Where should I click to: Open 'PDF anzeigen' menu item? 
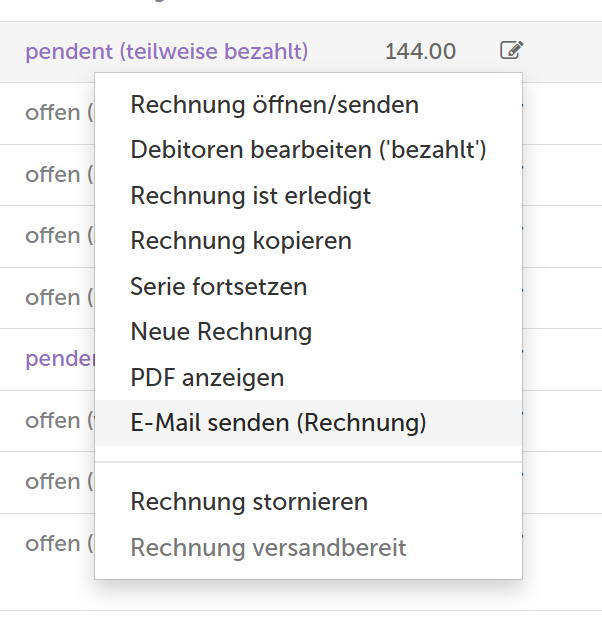click(x=207, y=377)
